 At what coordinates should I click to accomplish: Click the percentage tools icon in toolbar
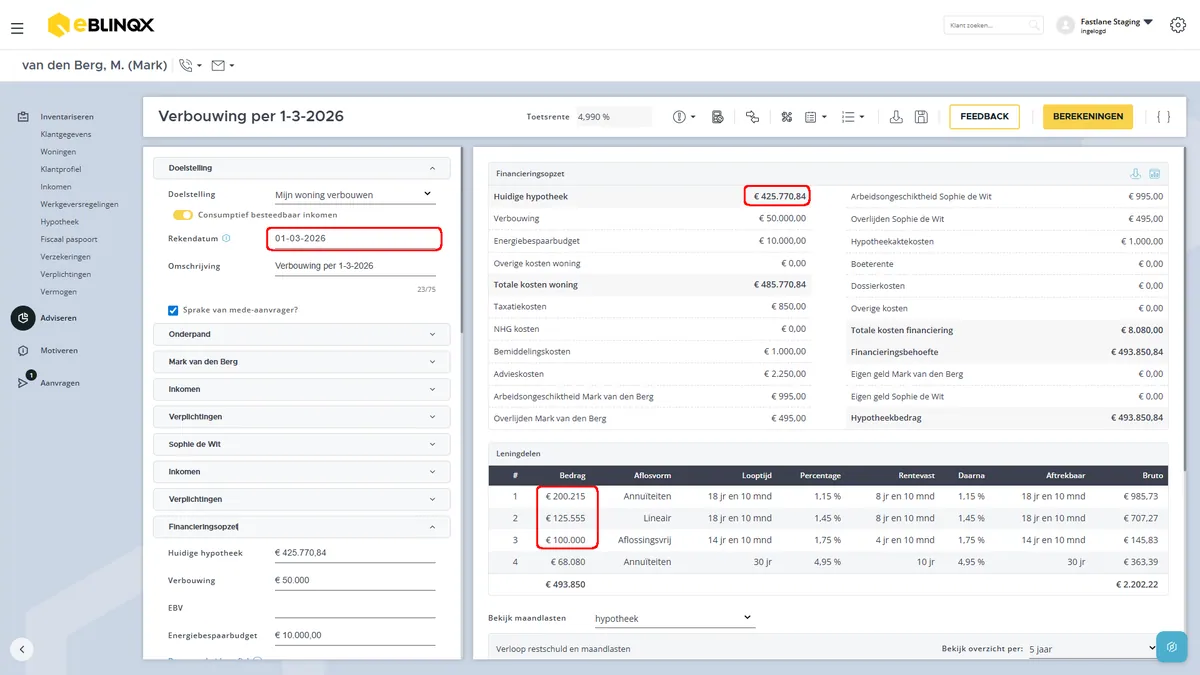click(x=787, y=117)
